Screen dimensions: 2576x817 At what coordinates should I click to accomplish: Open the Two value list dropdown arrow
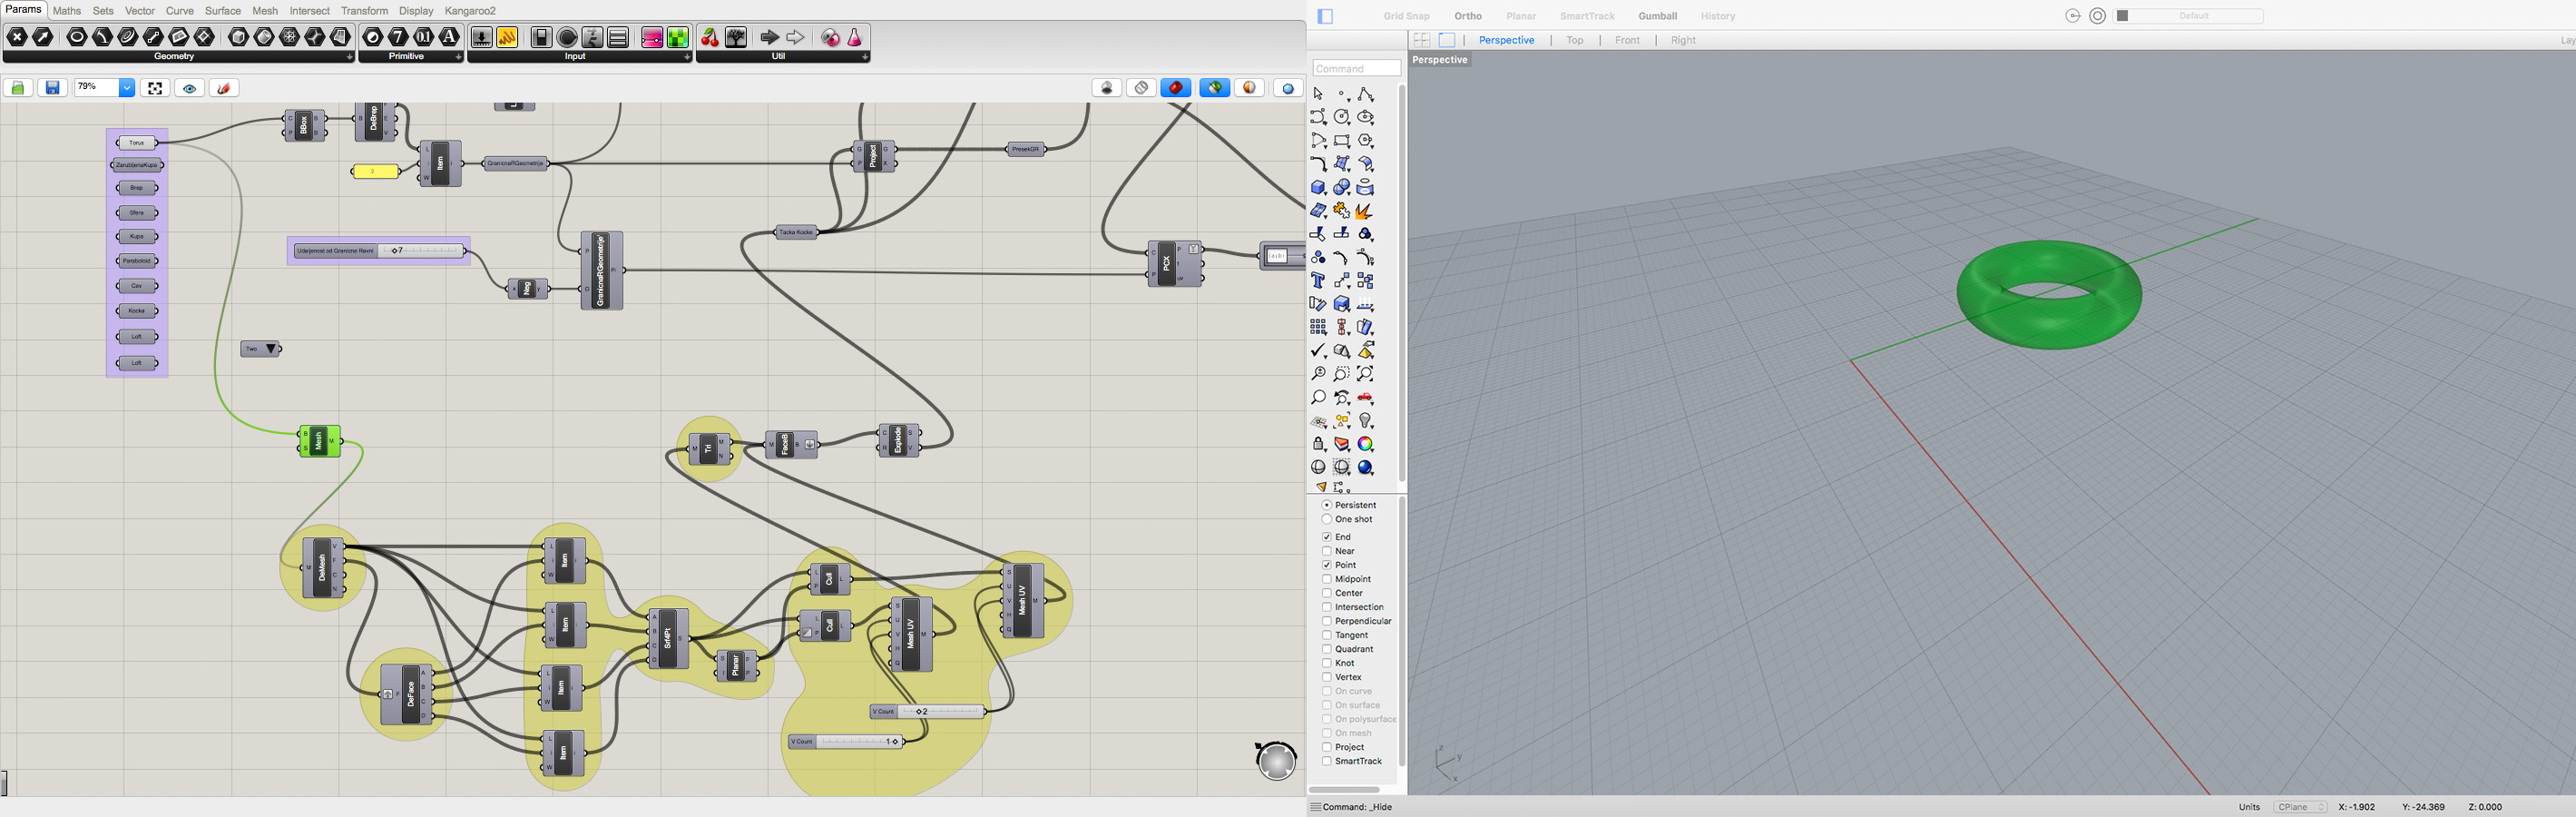click(x=271, y=349)
